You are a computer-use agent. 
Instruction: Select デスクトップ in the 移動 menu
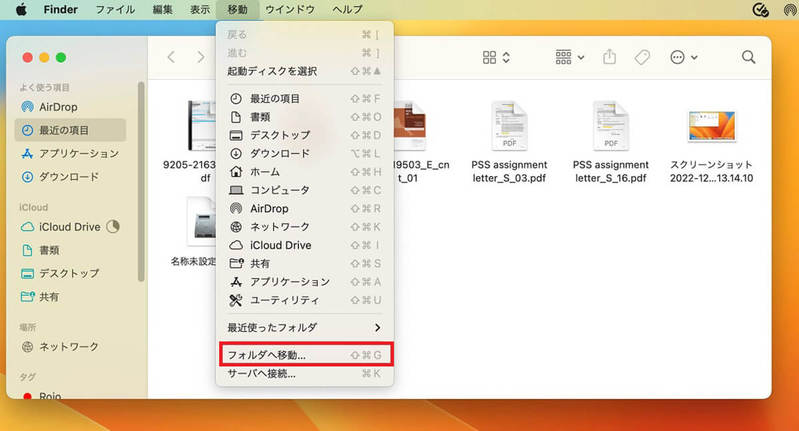click(304, 136)
